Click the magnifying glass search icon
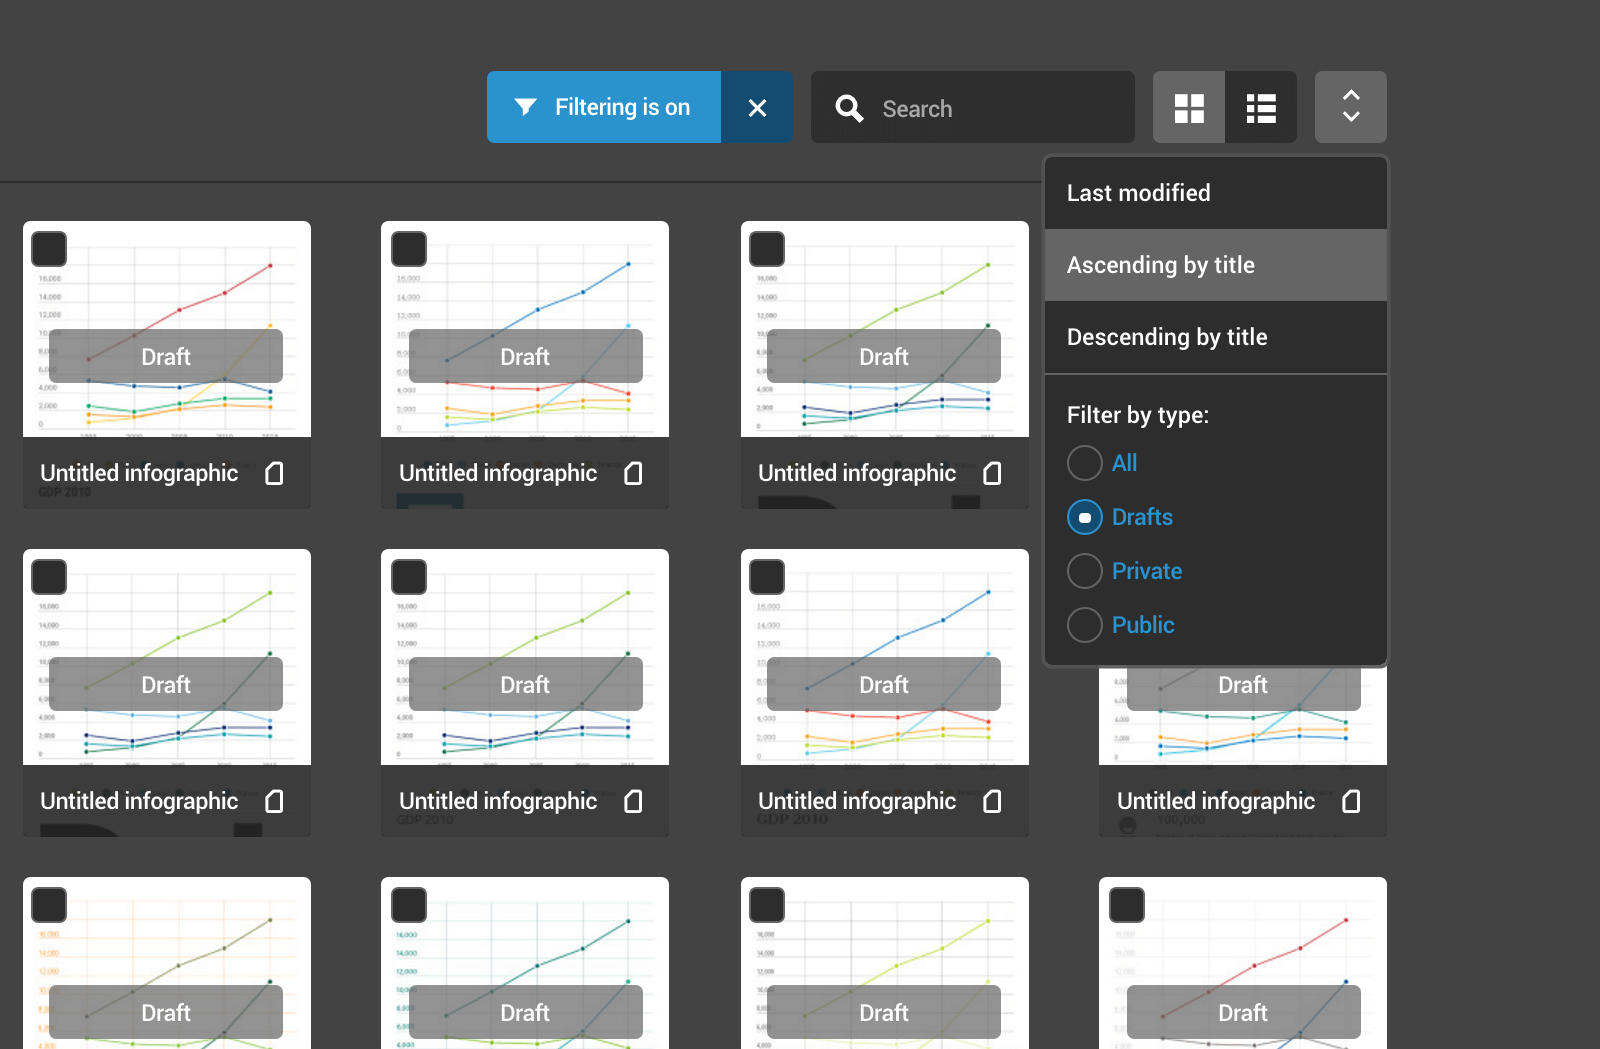The width and height of the screenshot is (1600, 1049). [849, 108]
